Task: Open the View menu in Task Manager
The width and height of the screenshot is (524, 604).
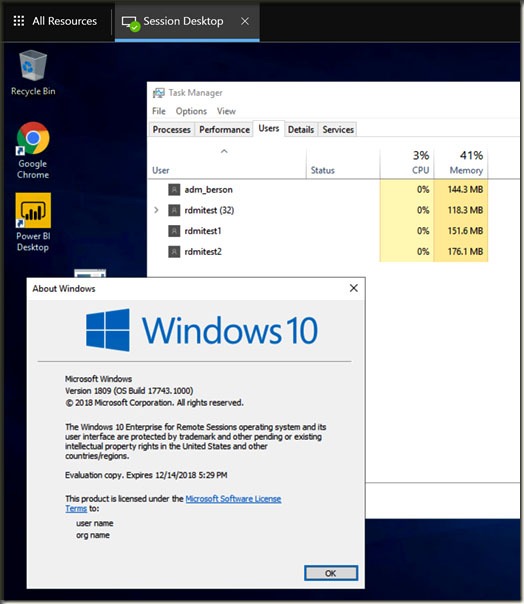Action: tap(226, 111)
